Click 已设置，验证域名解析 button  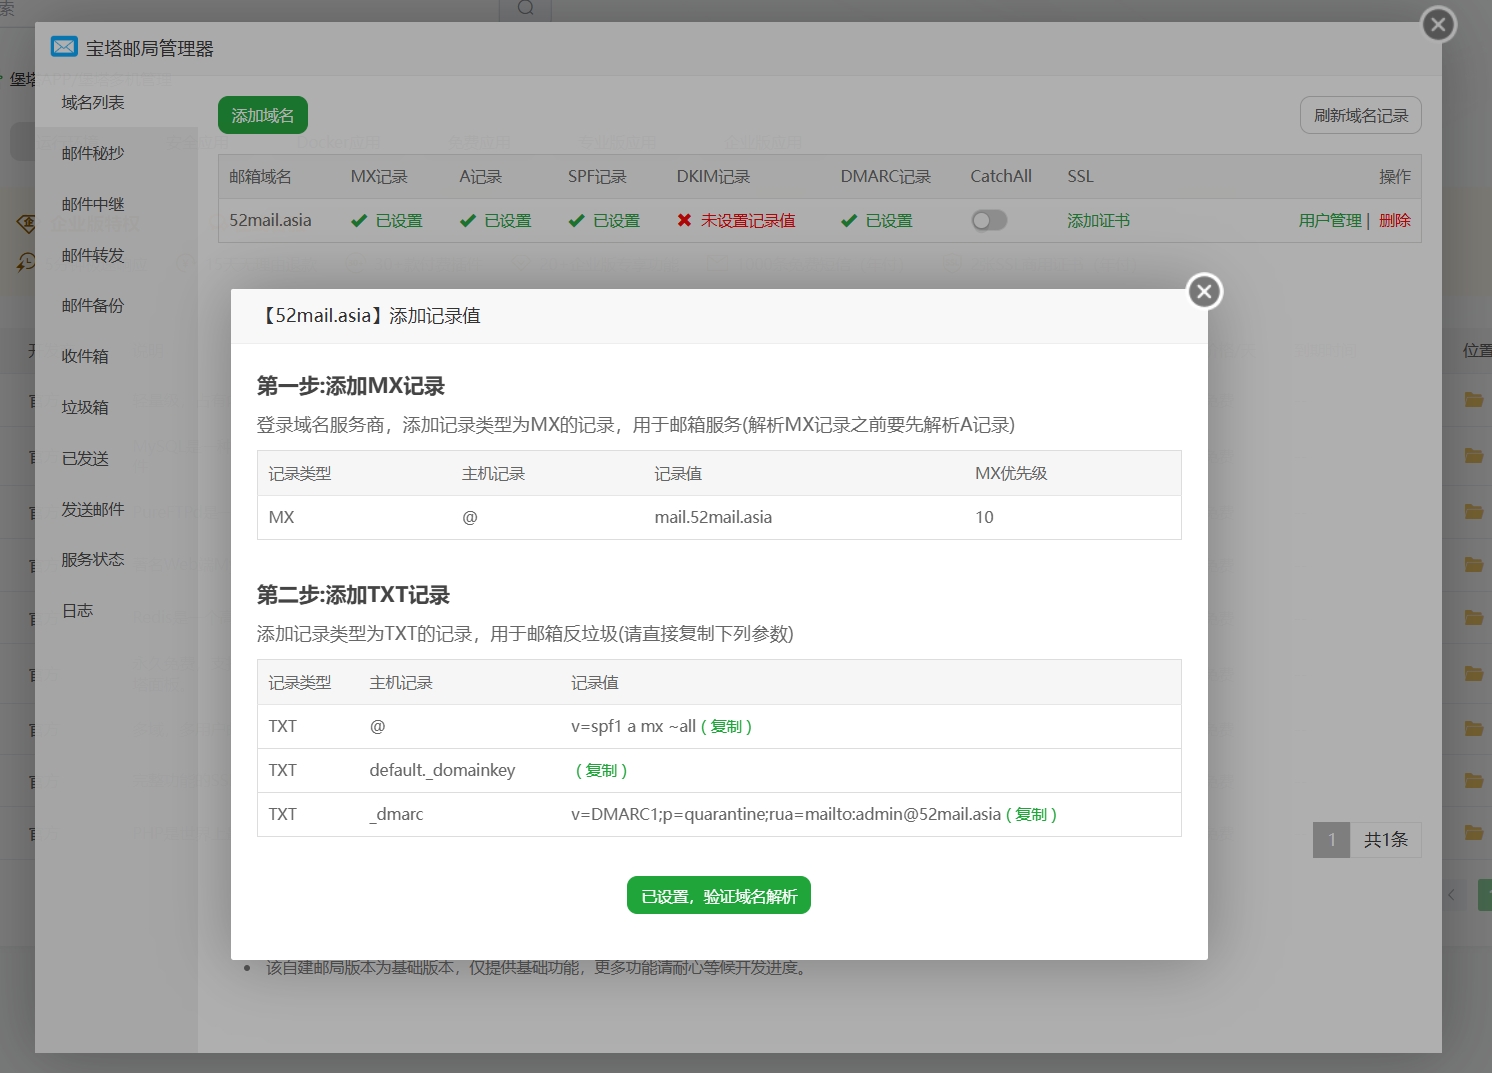[718, 895]
